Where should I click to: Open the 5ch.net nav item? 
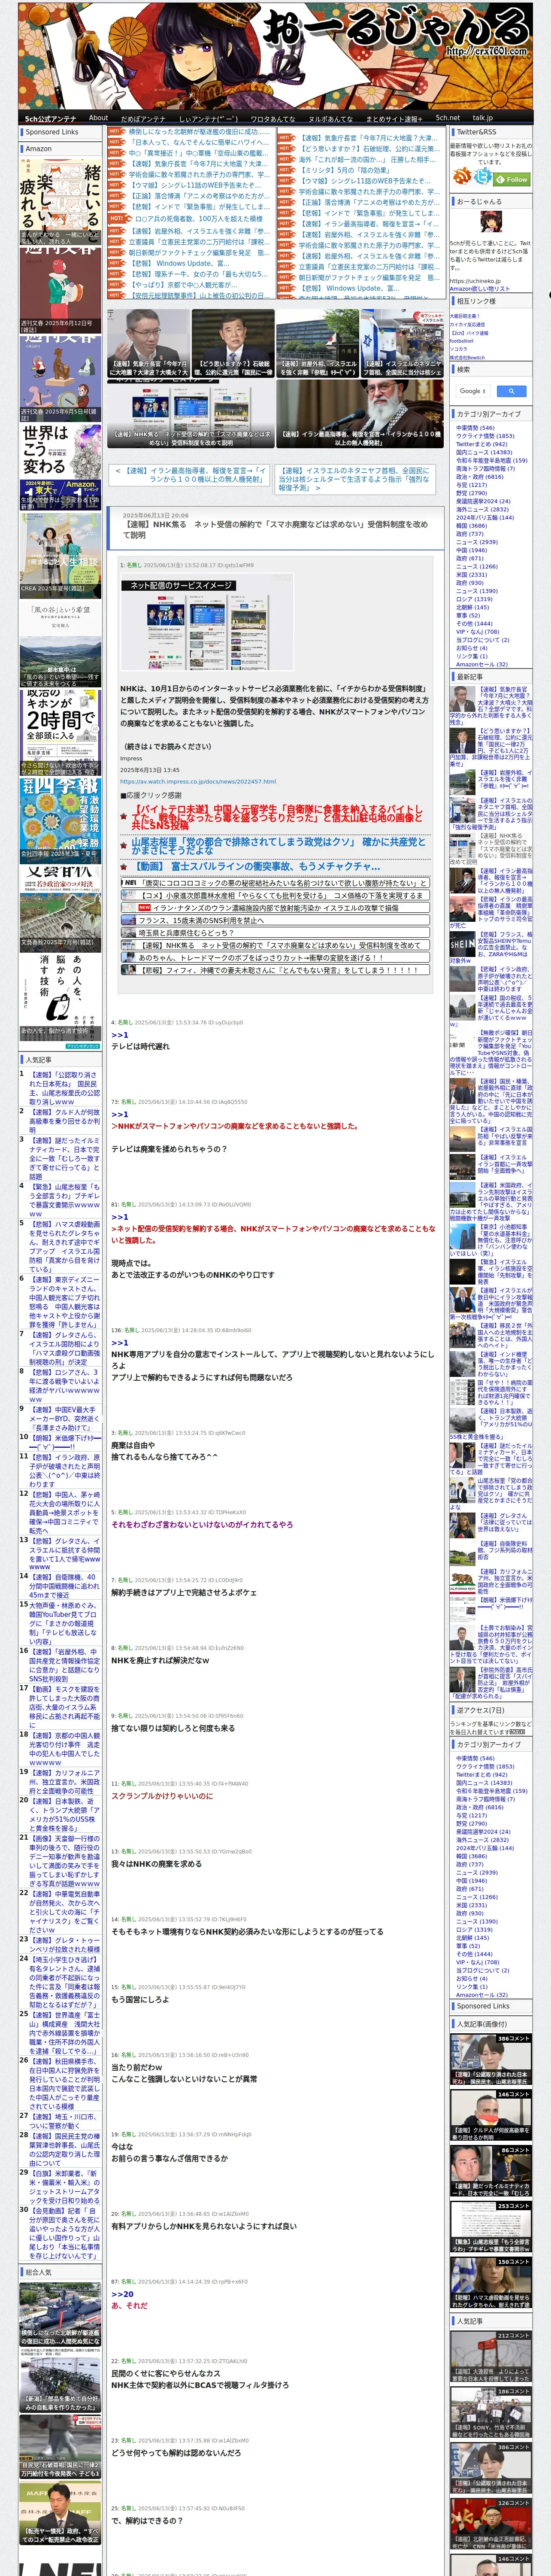tap(447, 118)
